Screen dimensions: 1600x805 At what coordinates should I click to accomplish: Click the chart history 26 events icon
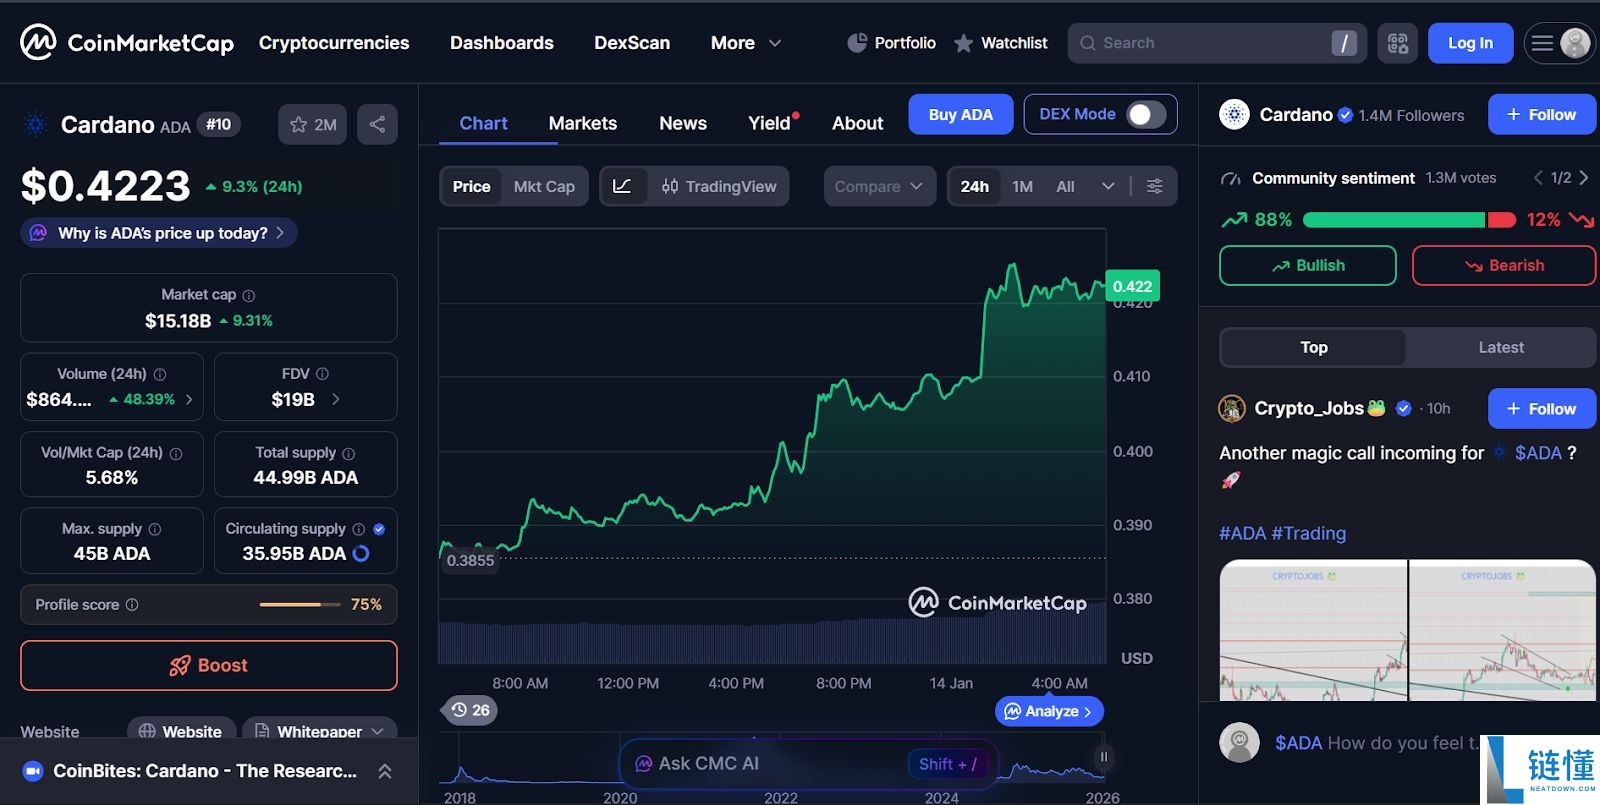pyautogui.click(x=470, y=710)
